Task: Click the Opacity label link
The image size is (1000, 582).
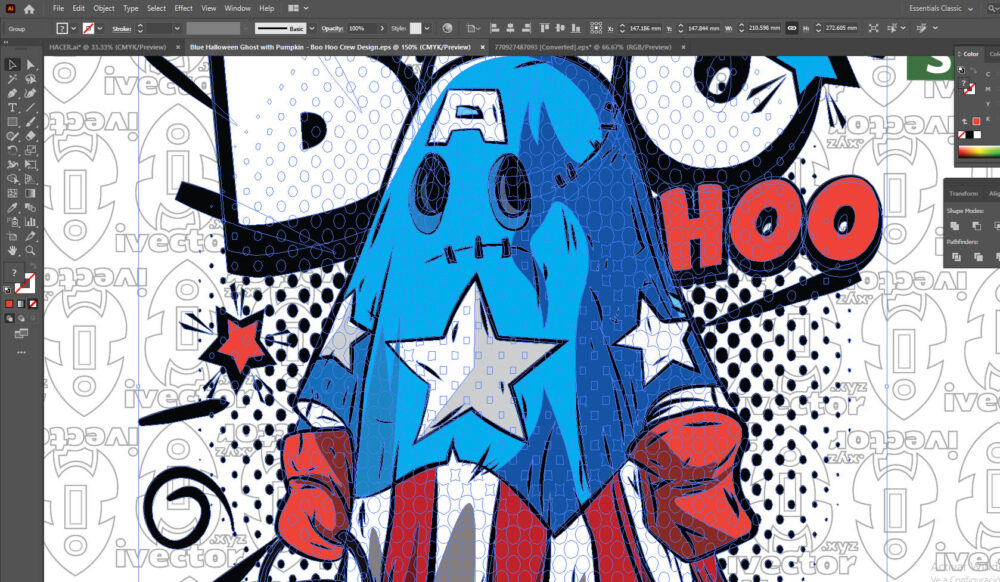Action: [332, 29]
